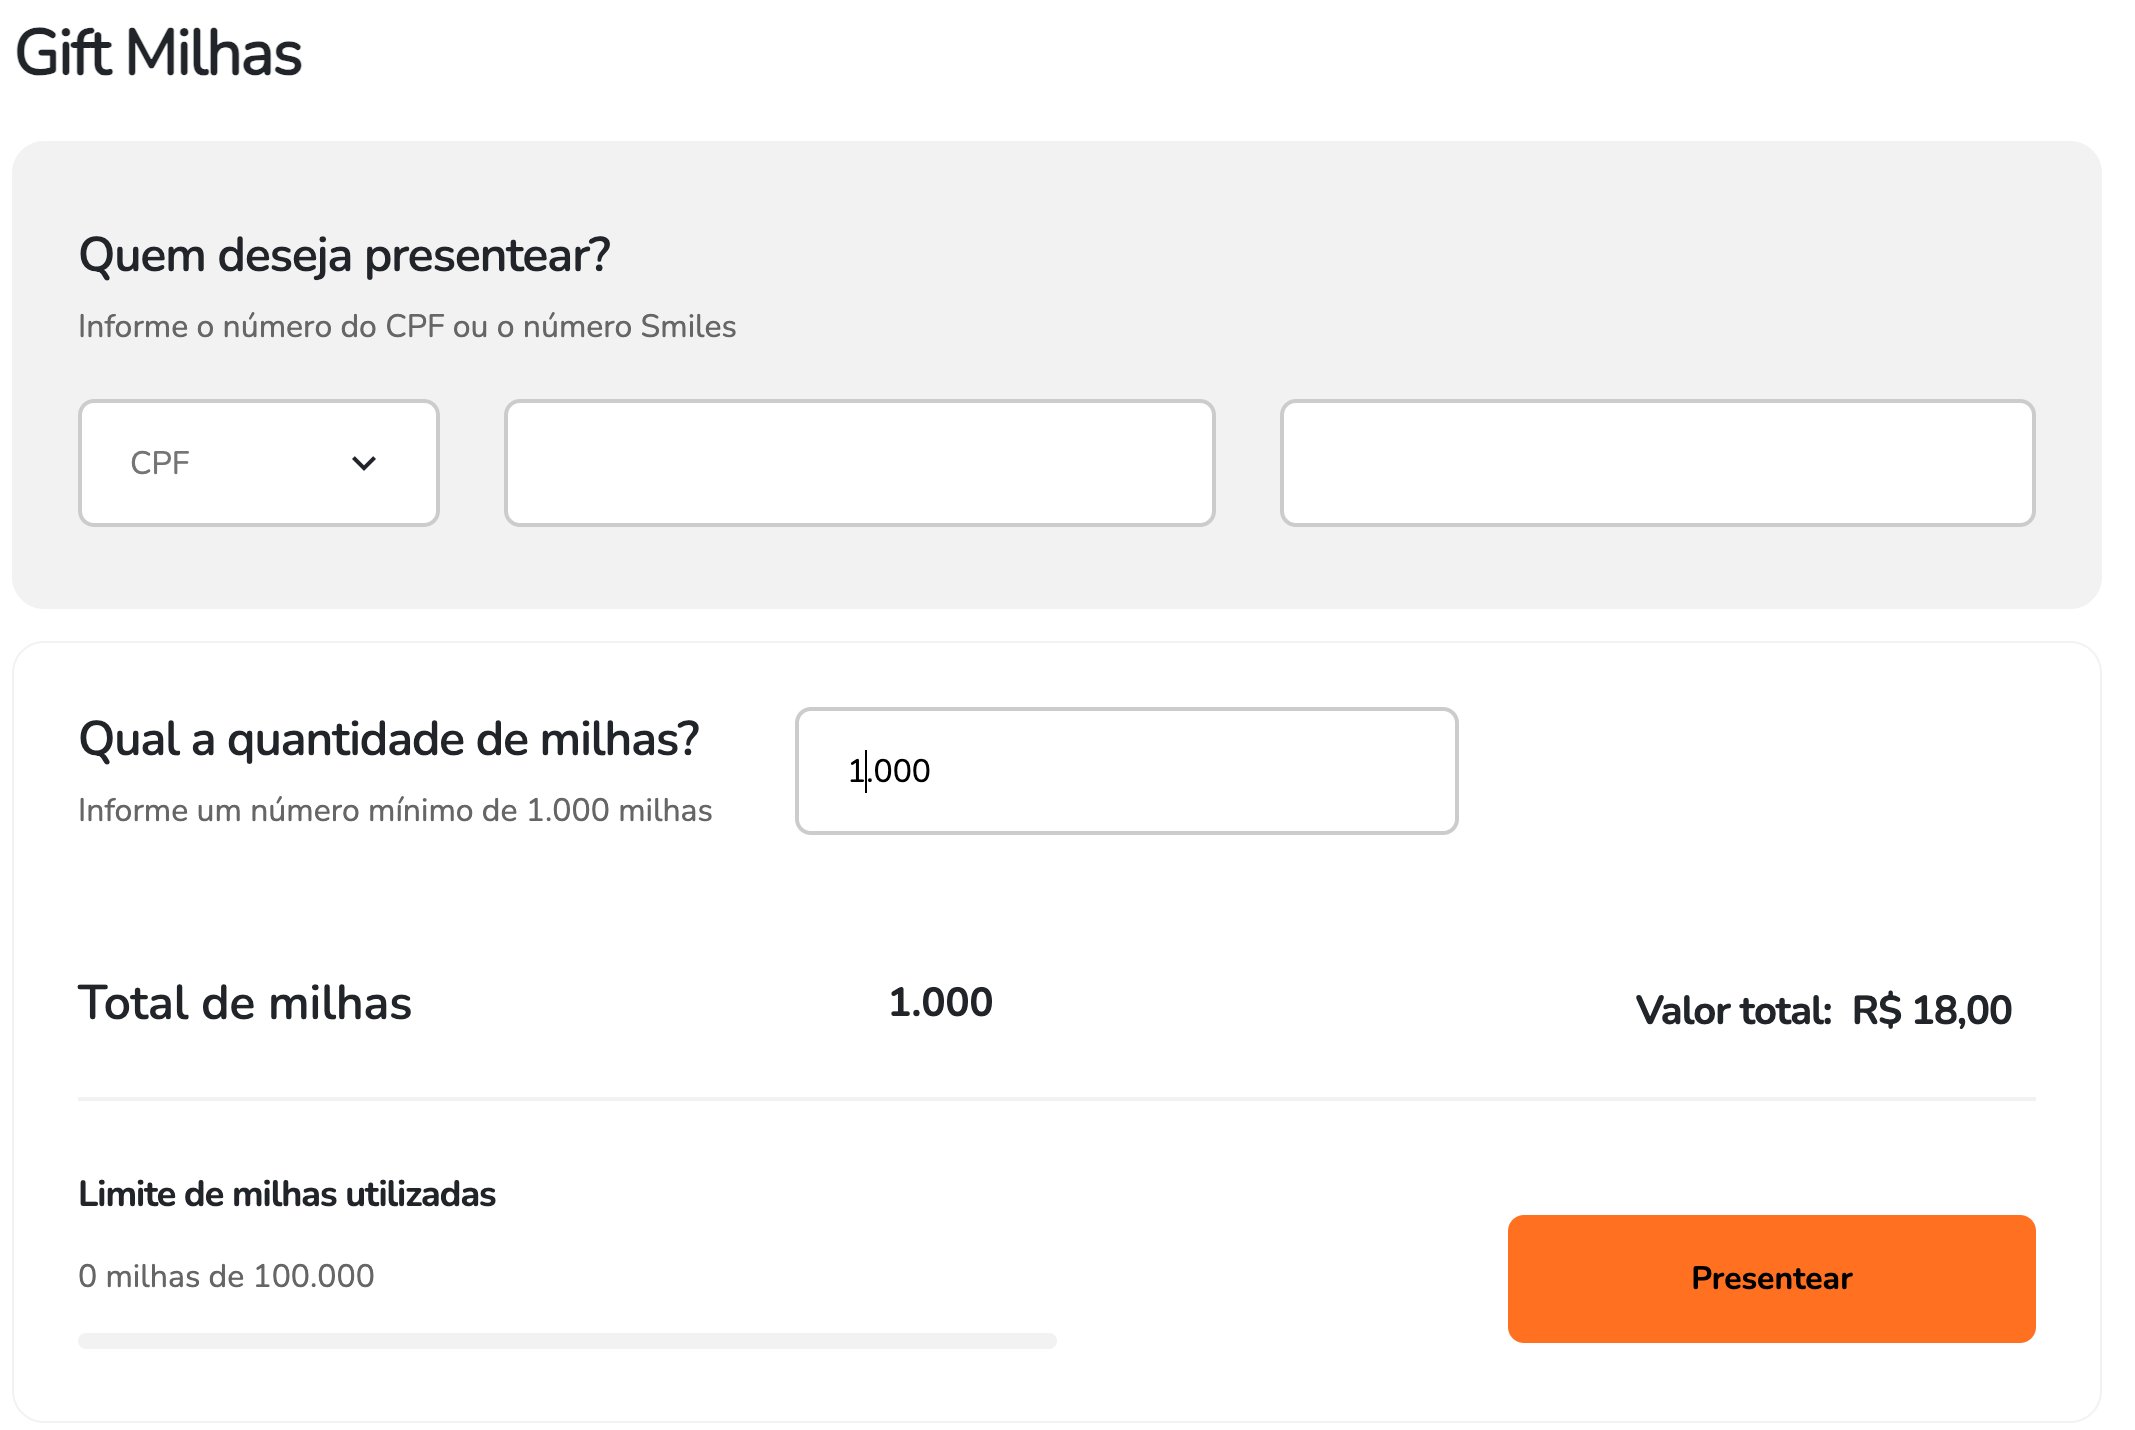Screen dimensions: 2135x1430
Task: Click the minimum 1.000 milhas hint text
Action: point(395,810)
